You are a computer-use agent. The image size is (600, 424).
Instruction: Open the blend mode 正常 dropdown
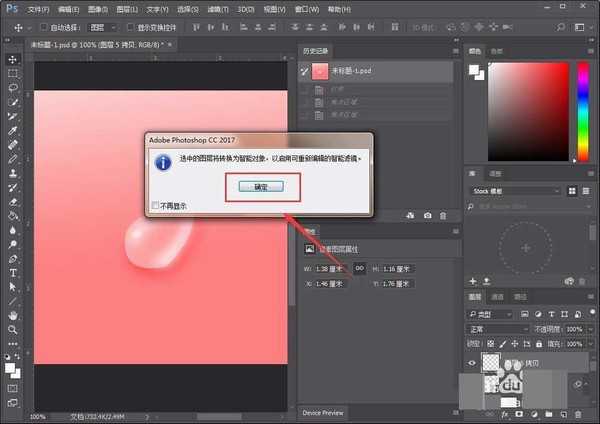[499, 328]
